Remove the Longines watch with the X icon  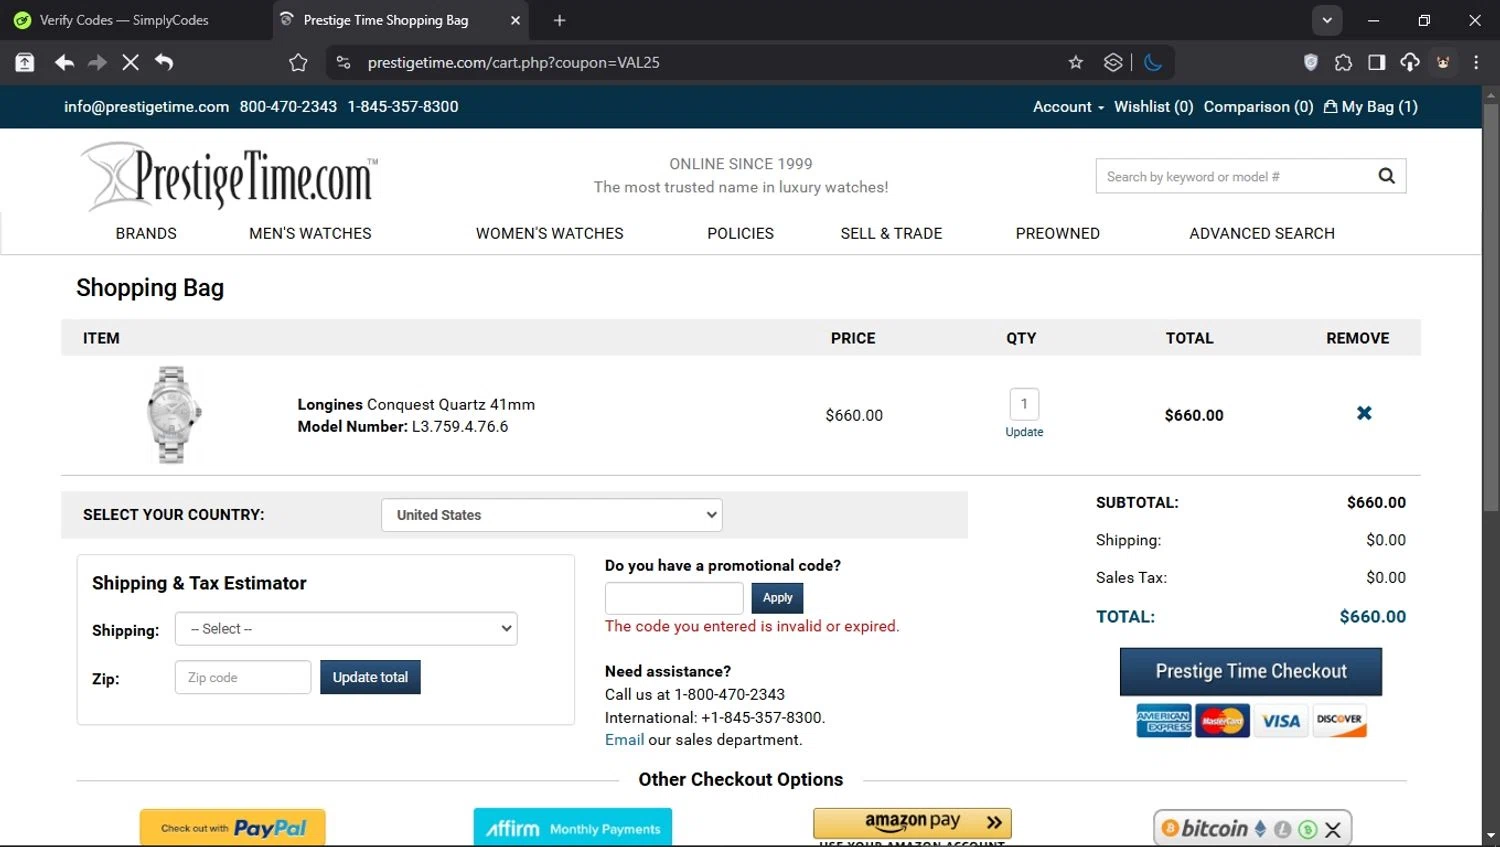point(1364,413)
